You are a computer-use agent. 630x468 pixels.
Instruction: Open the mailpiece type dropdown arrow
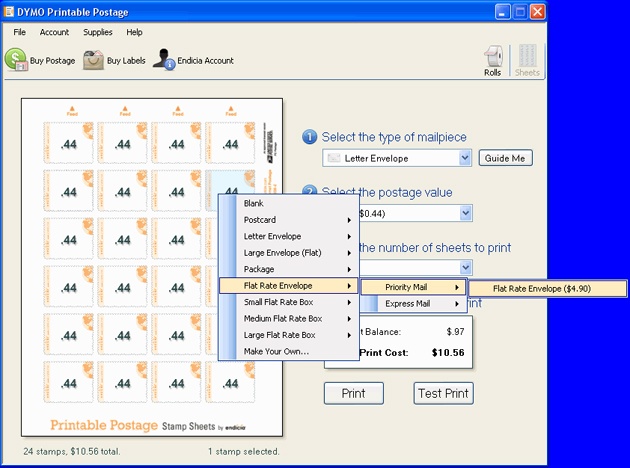[x=465, y=158]
